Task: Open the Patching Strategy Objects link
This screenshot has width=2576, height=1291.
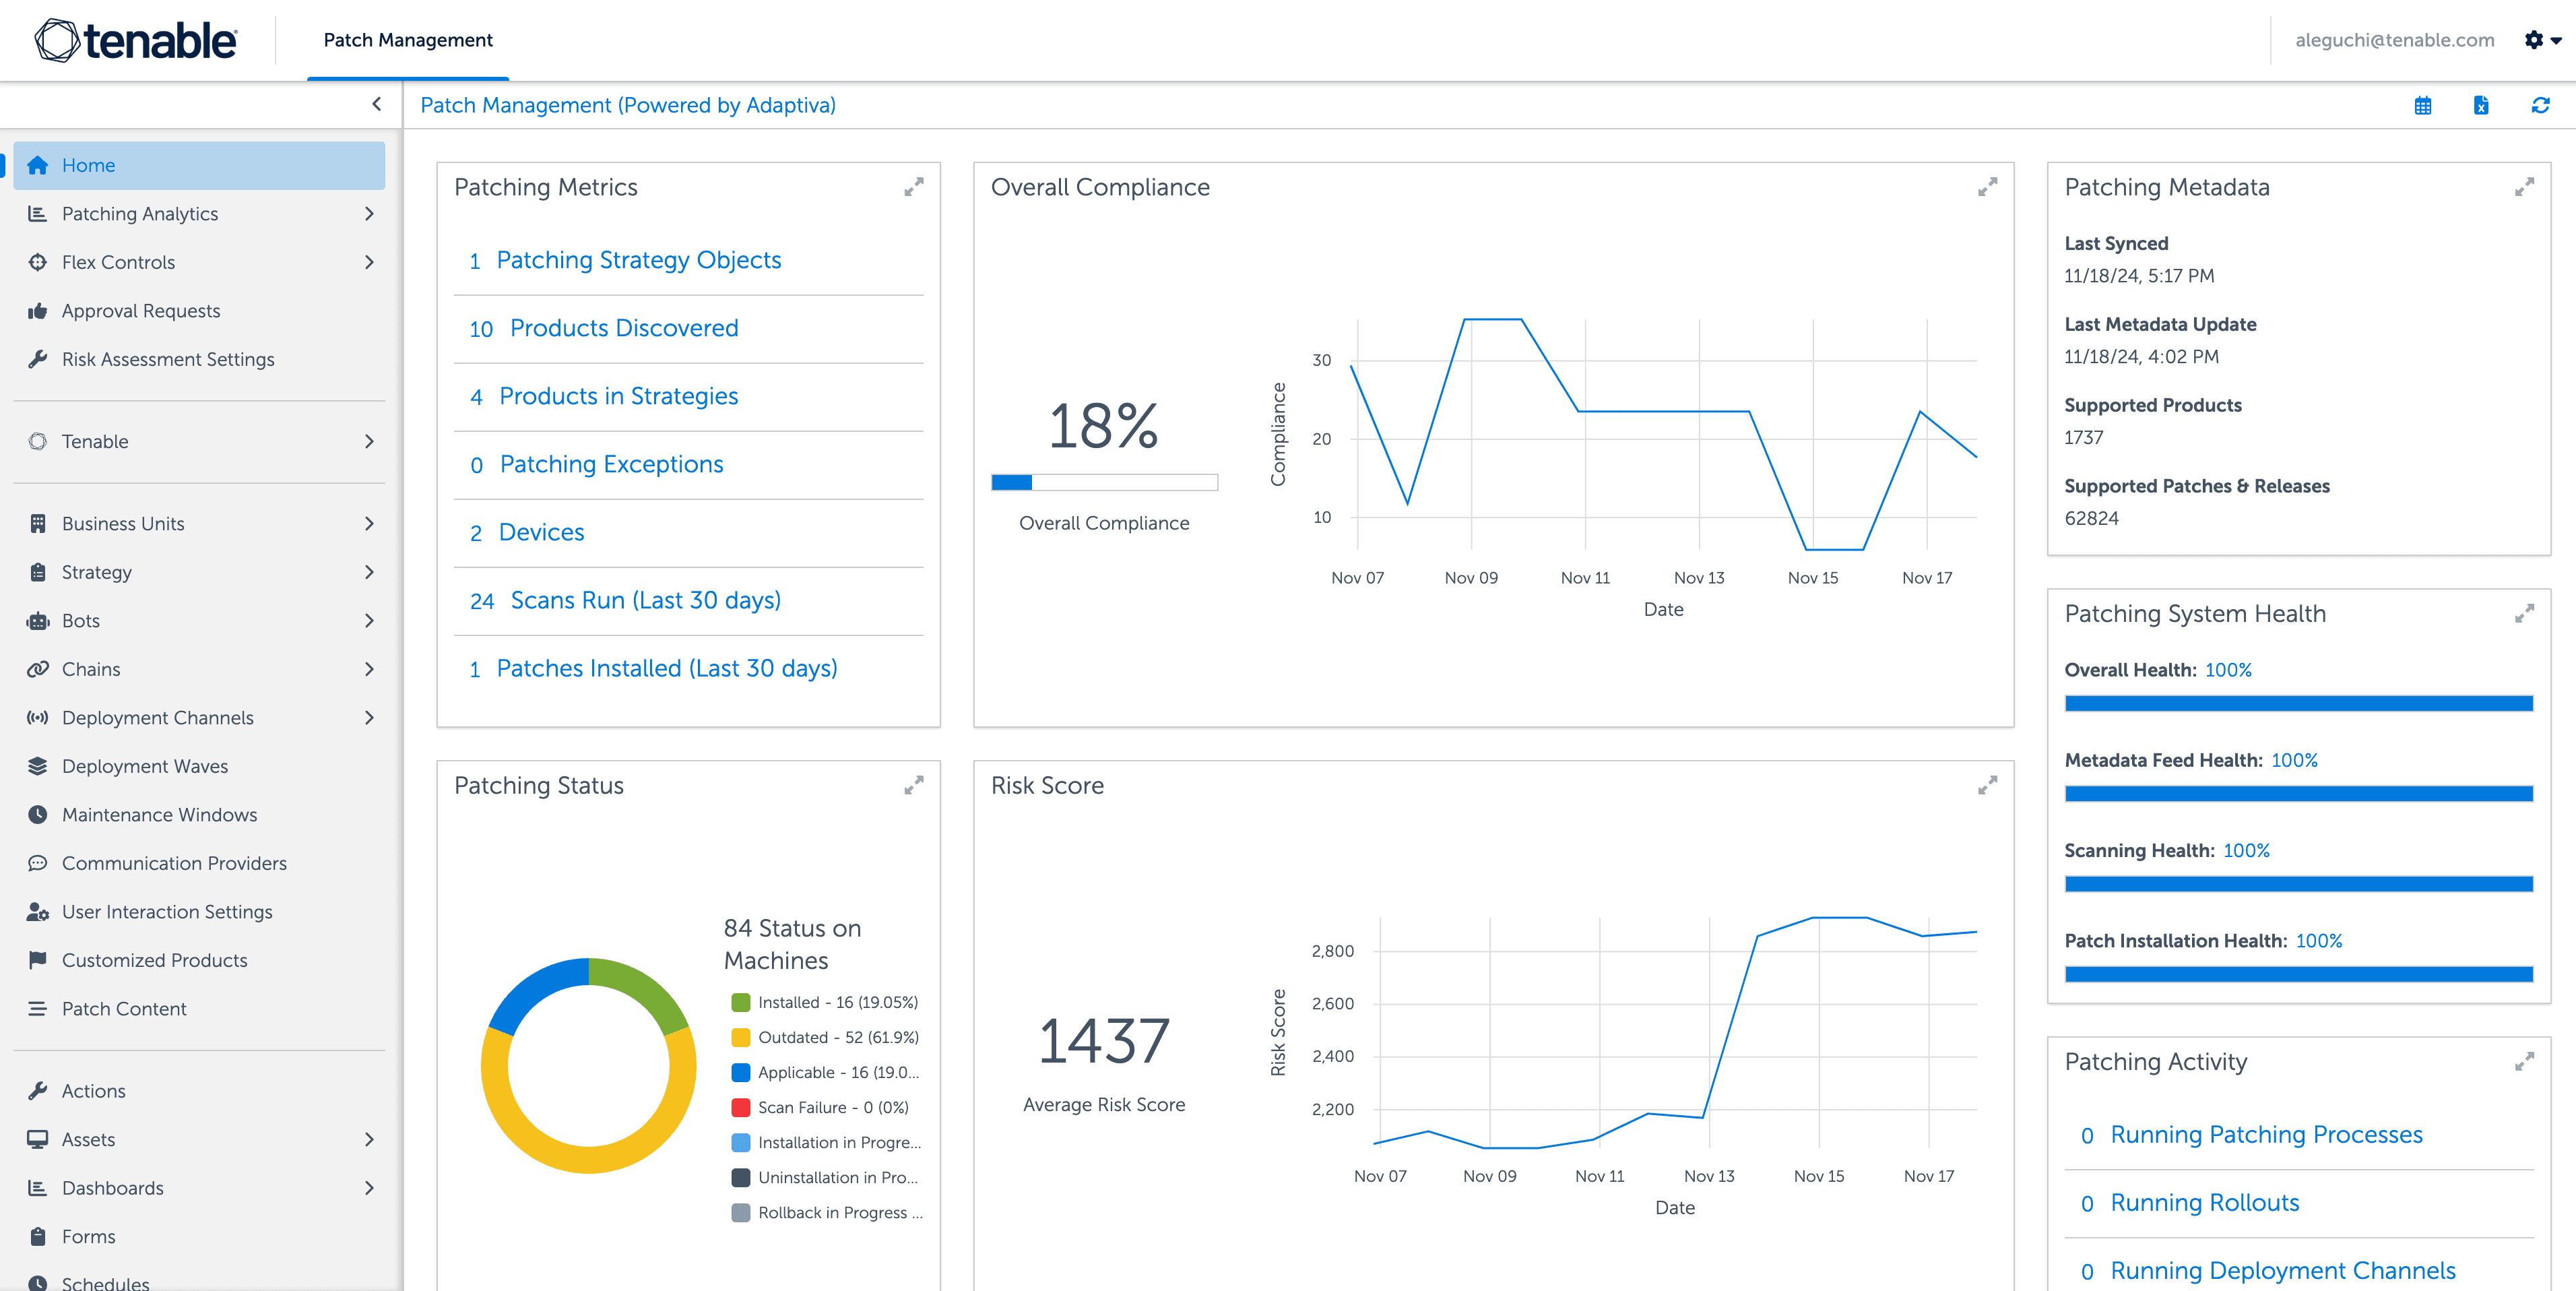Action: 639,259
